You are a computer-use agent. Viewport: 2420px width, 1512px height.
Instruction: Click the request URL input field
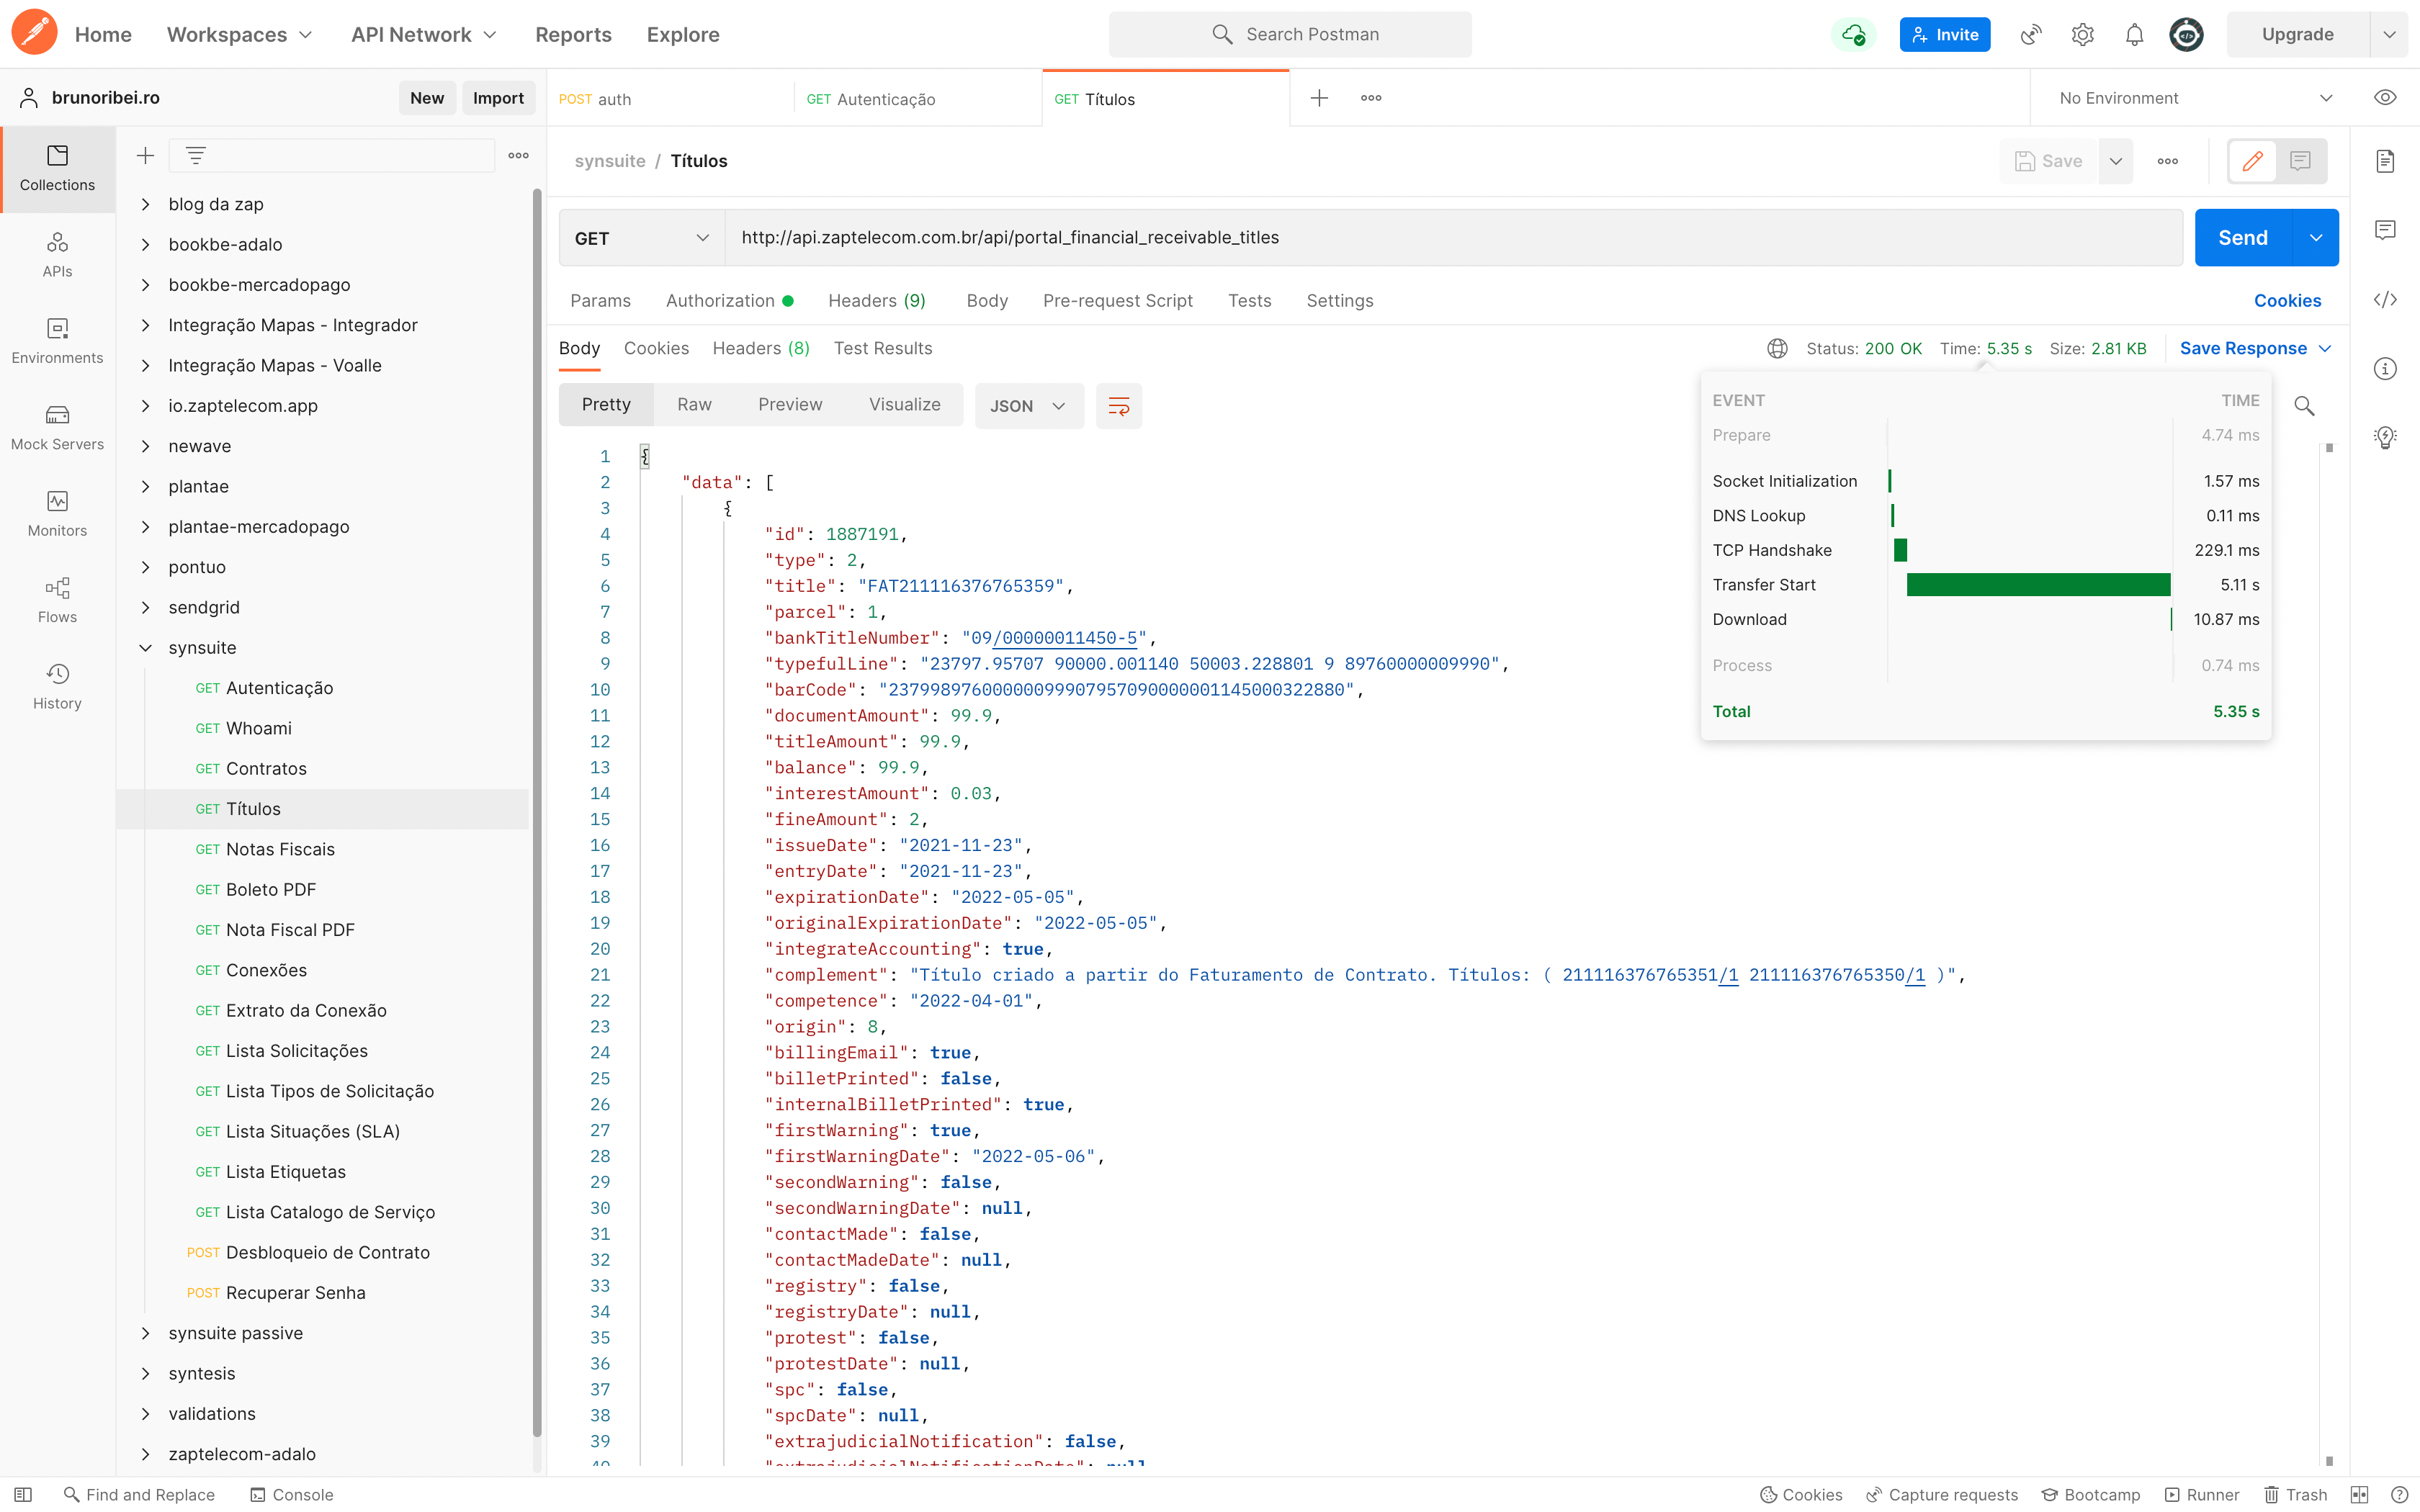(x=1453, y=238)
